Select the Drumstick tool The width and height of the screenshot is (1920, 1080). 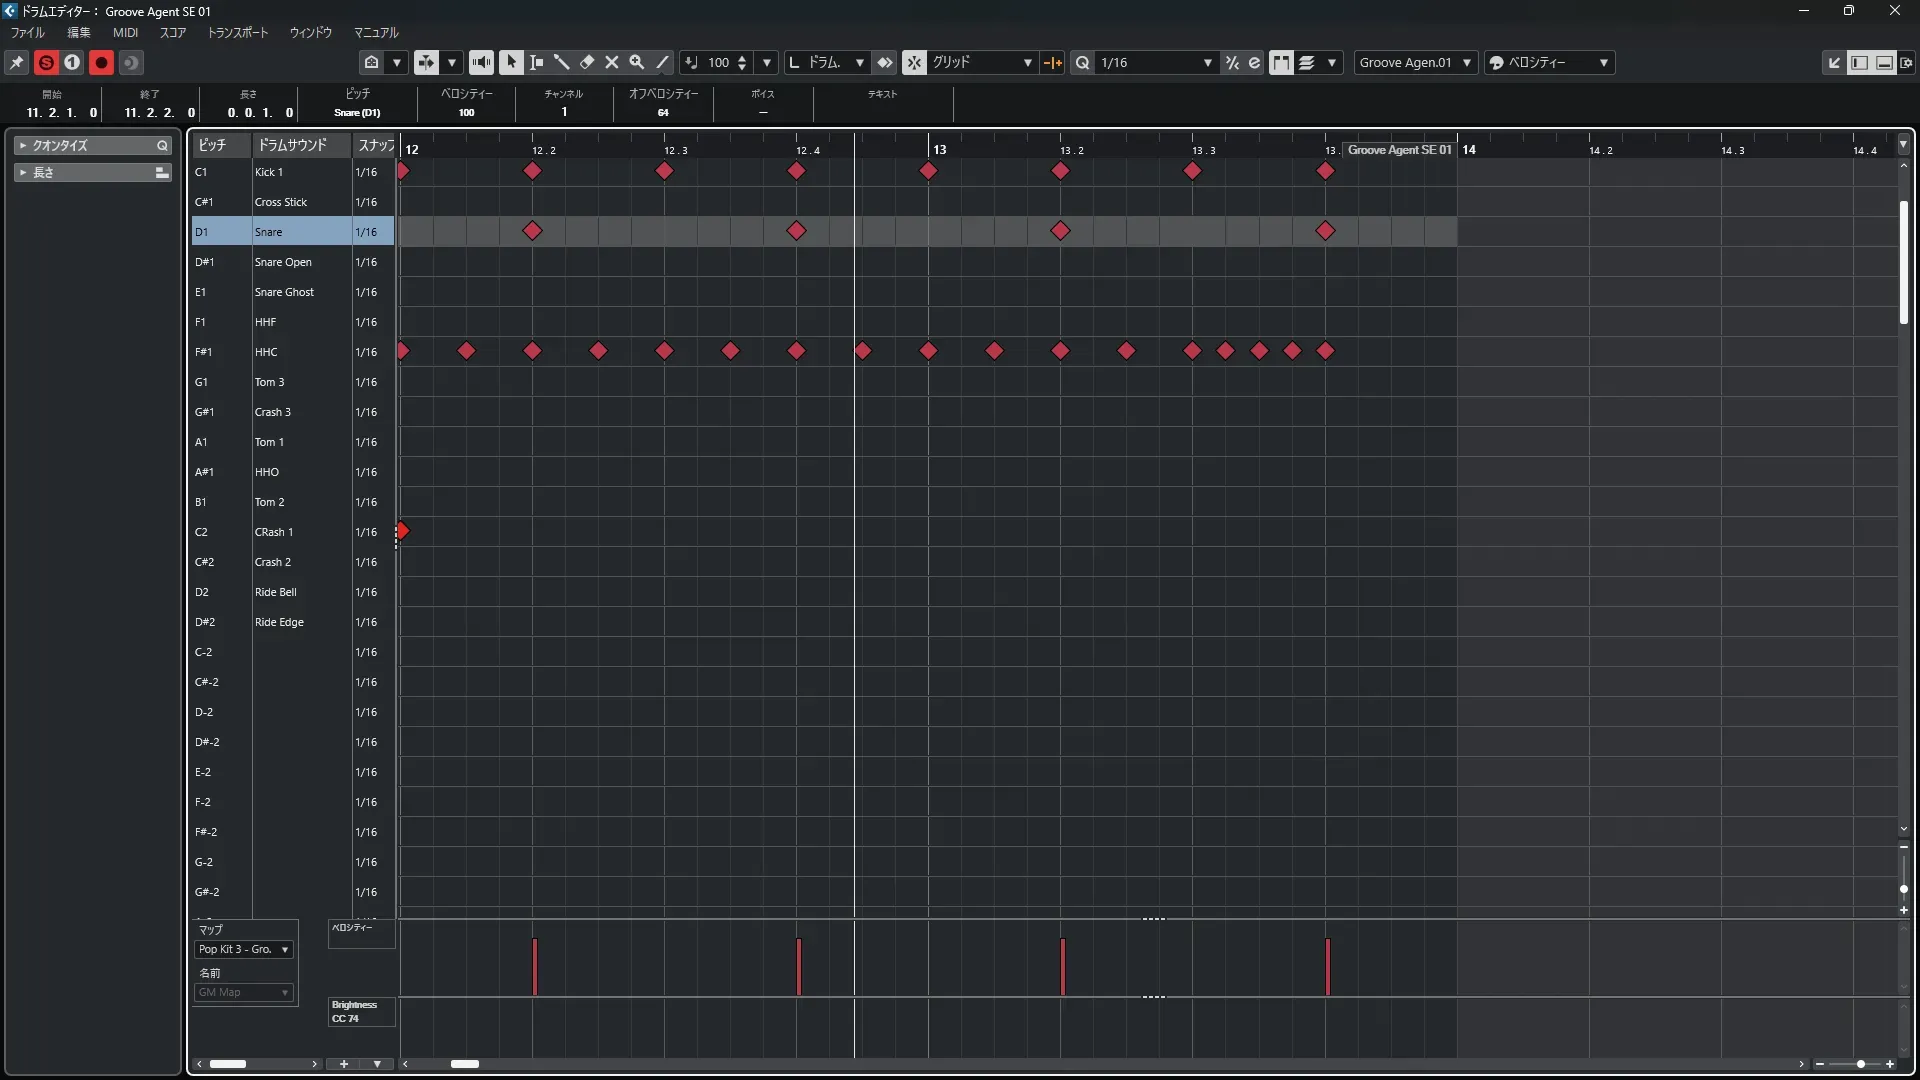coord(562,62)
